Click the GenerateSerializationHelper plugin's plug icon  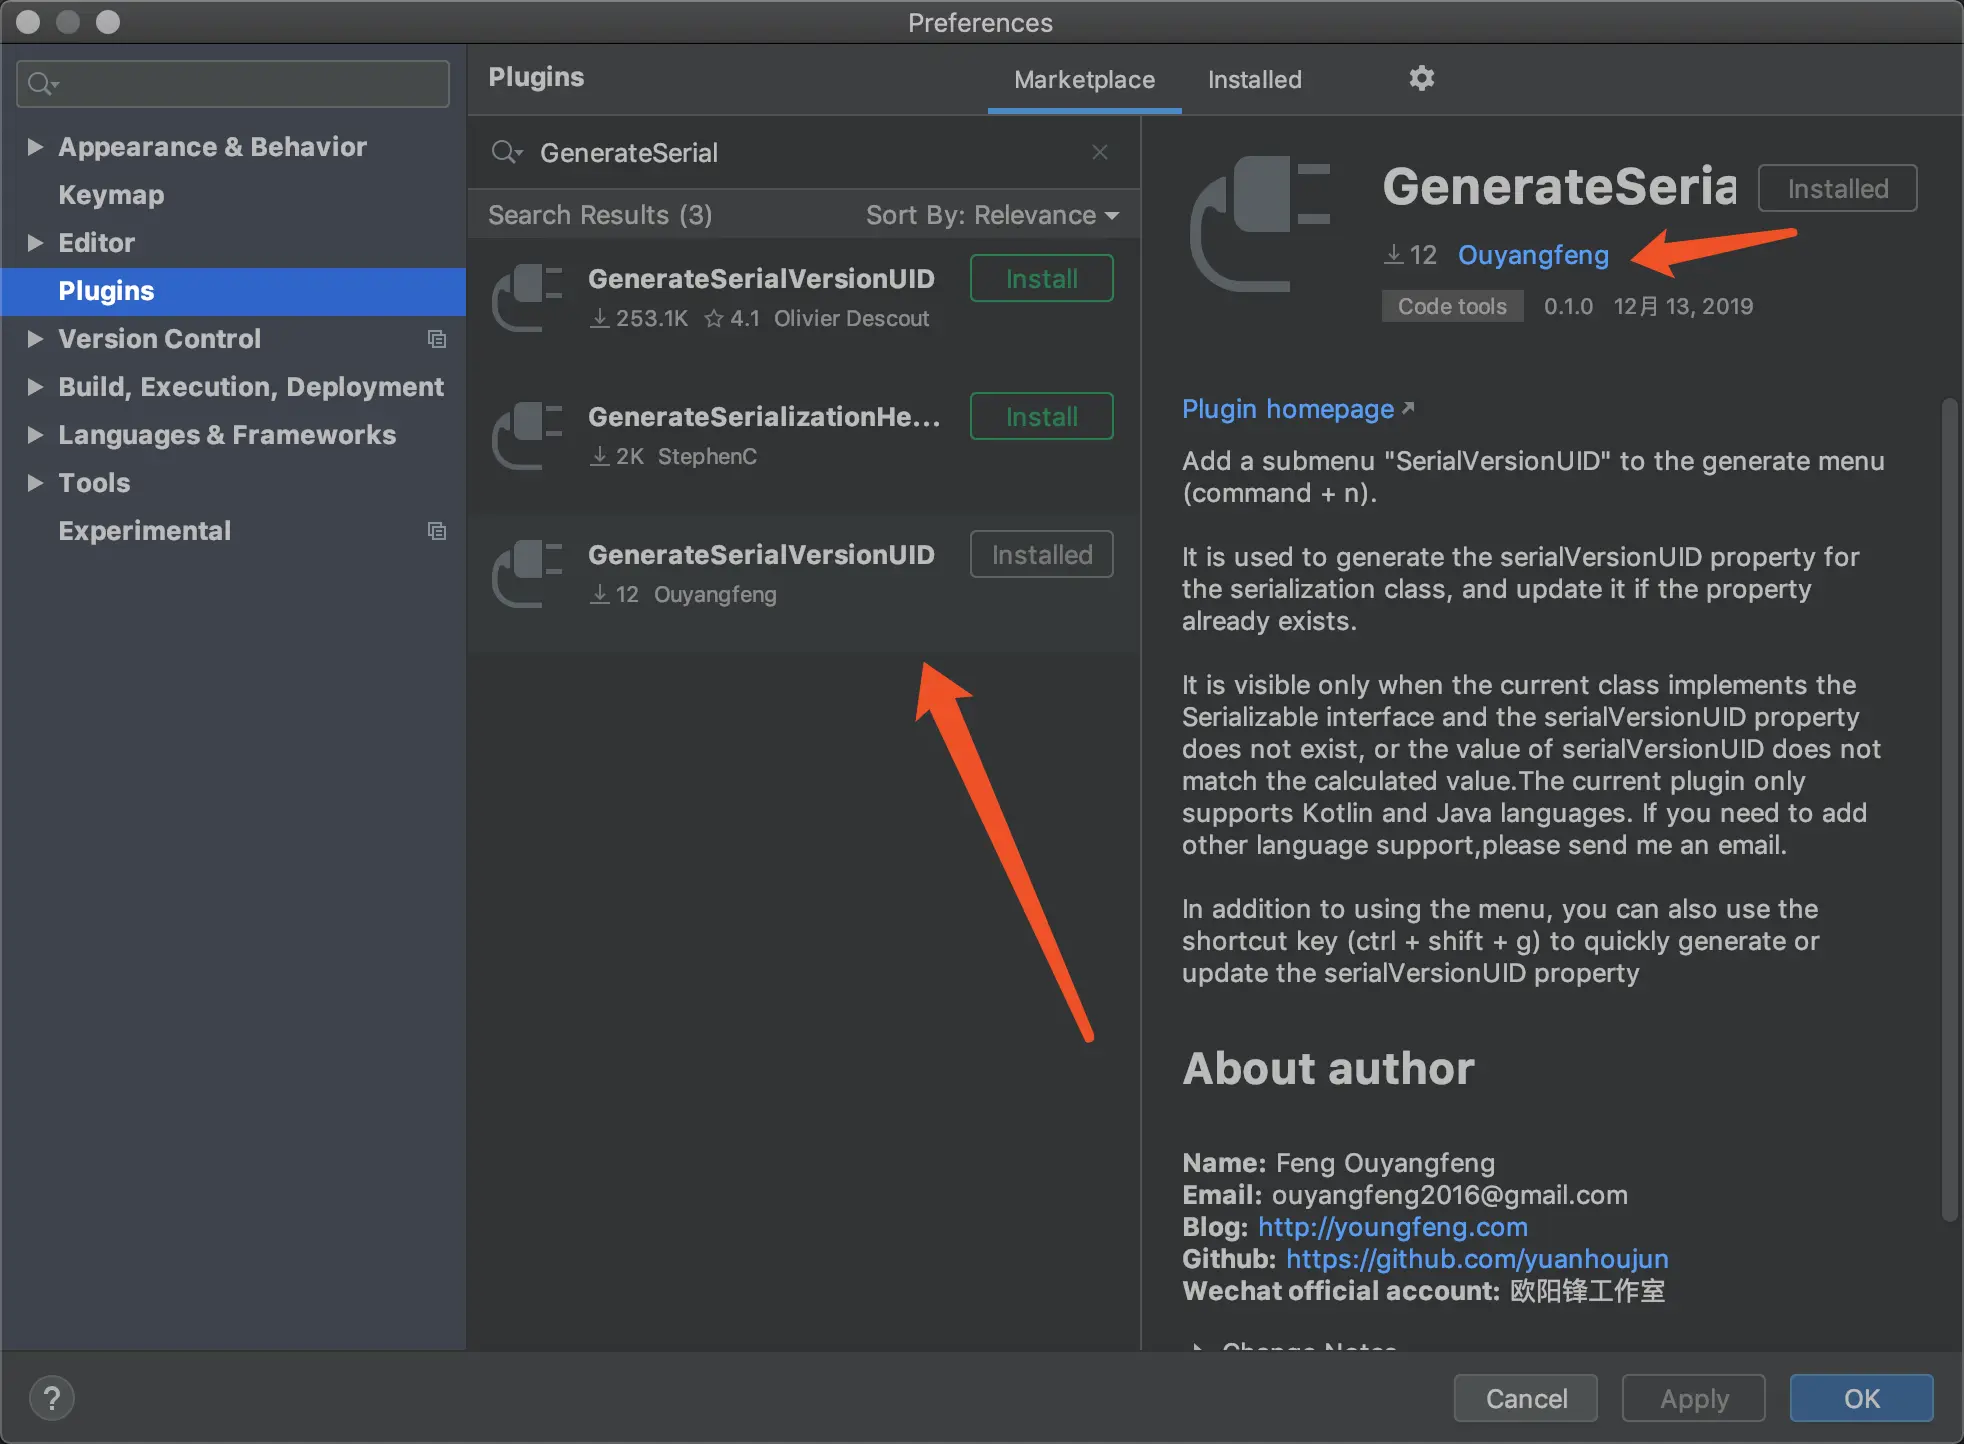527,435
